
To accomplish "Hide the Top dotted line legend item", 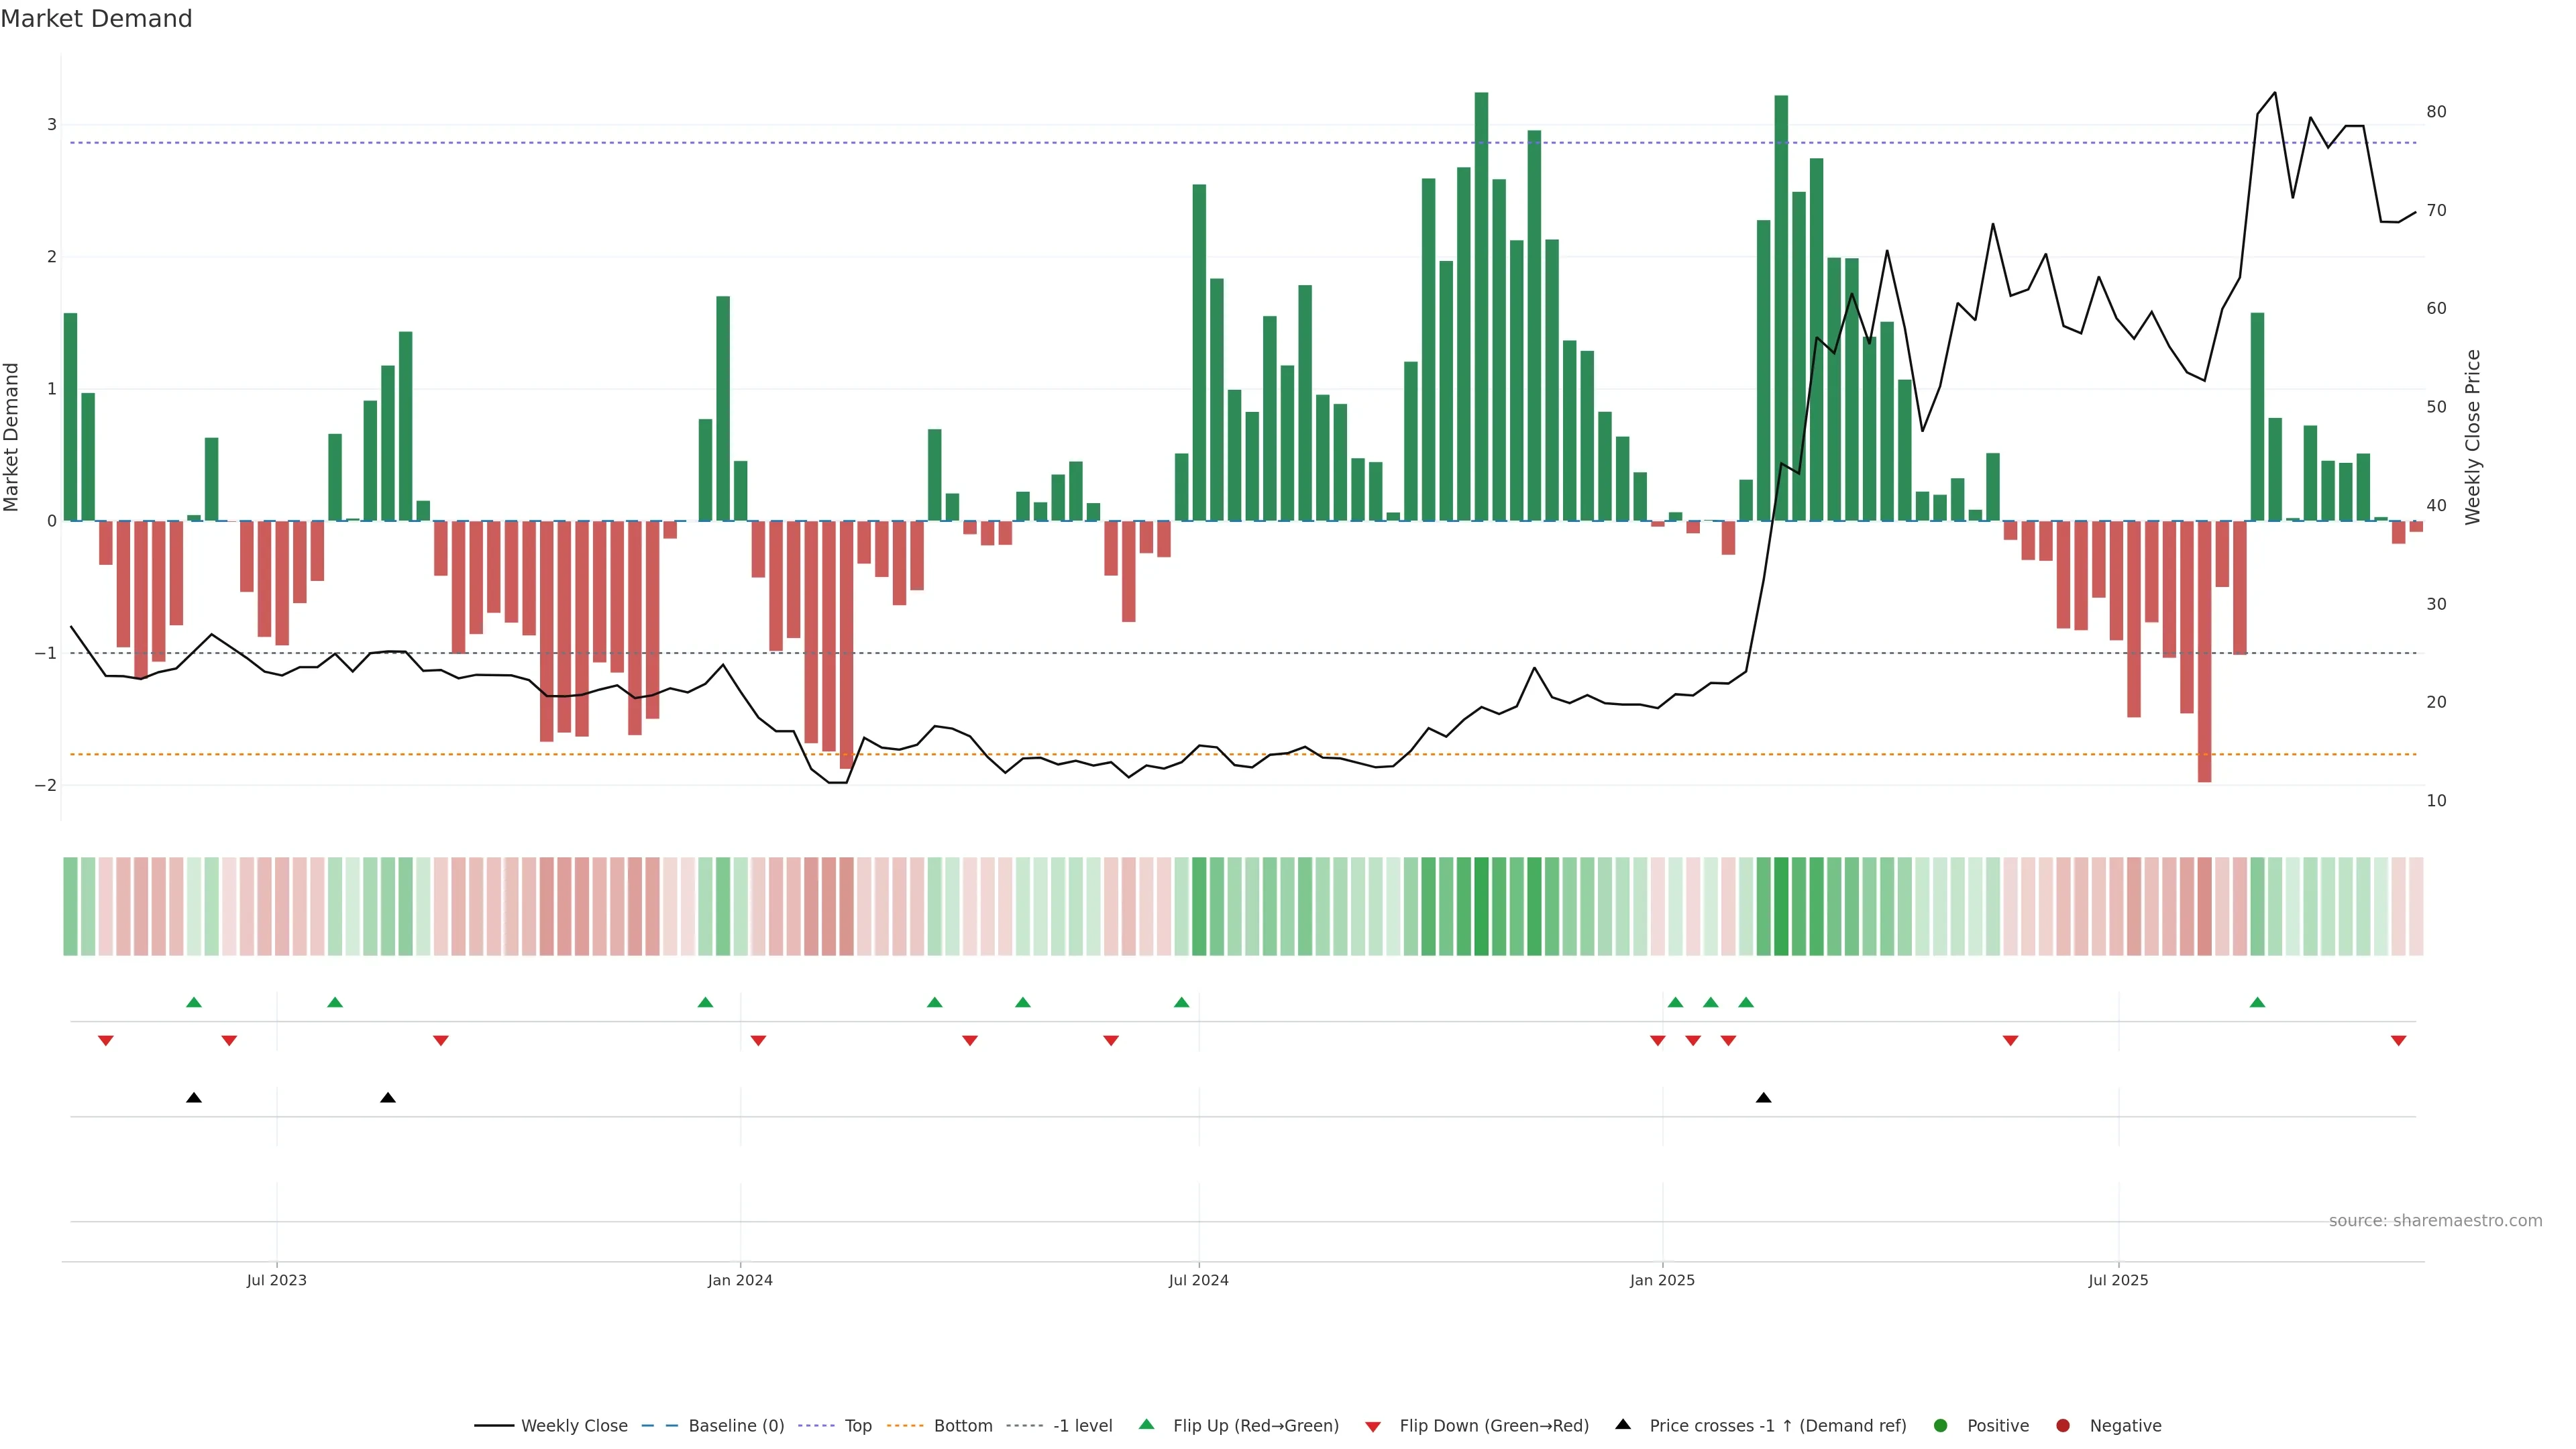I will click(x=857, y=1425).
